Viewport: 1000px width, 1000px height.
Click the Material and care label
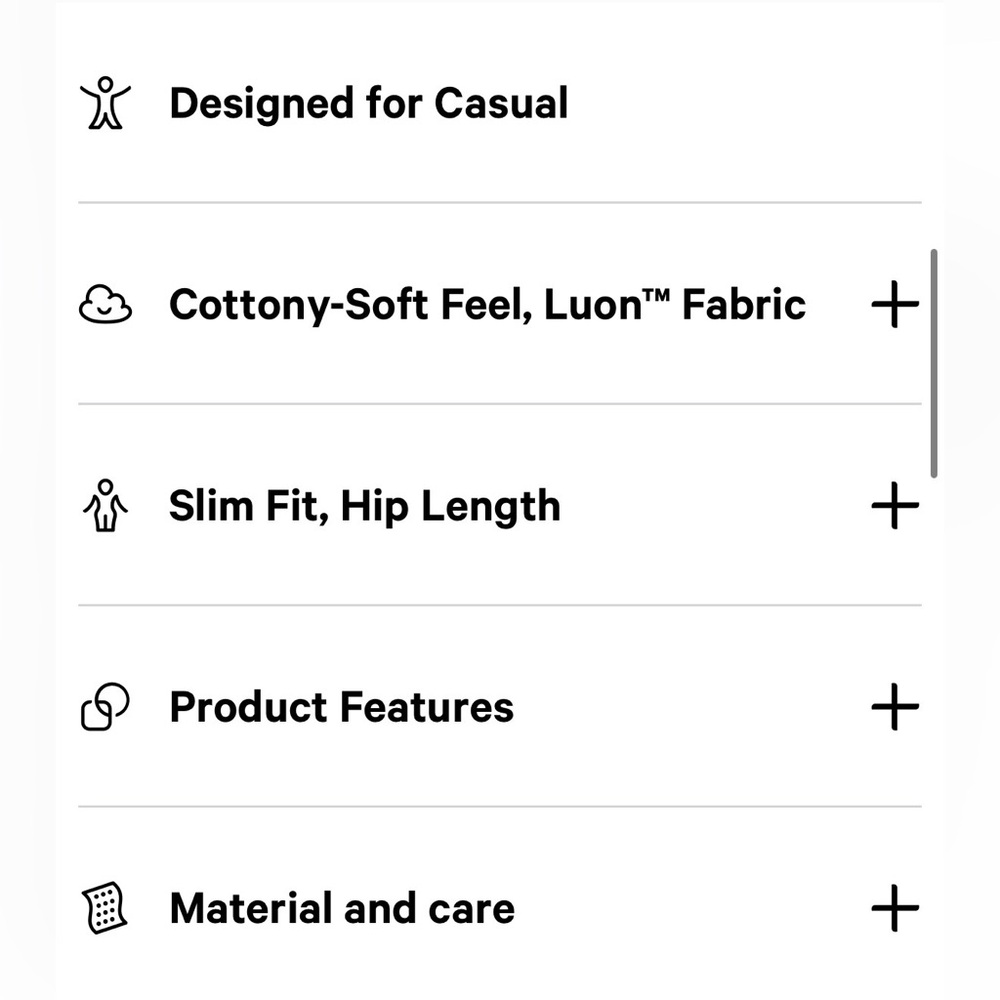tap(342, 908)
